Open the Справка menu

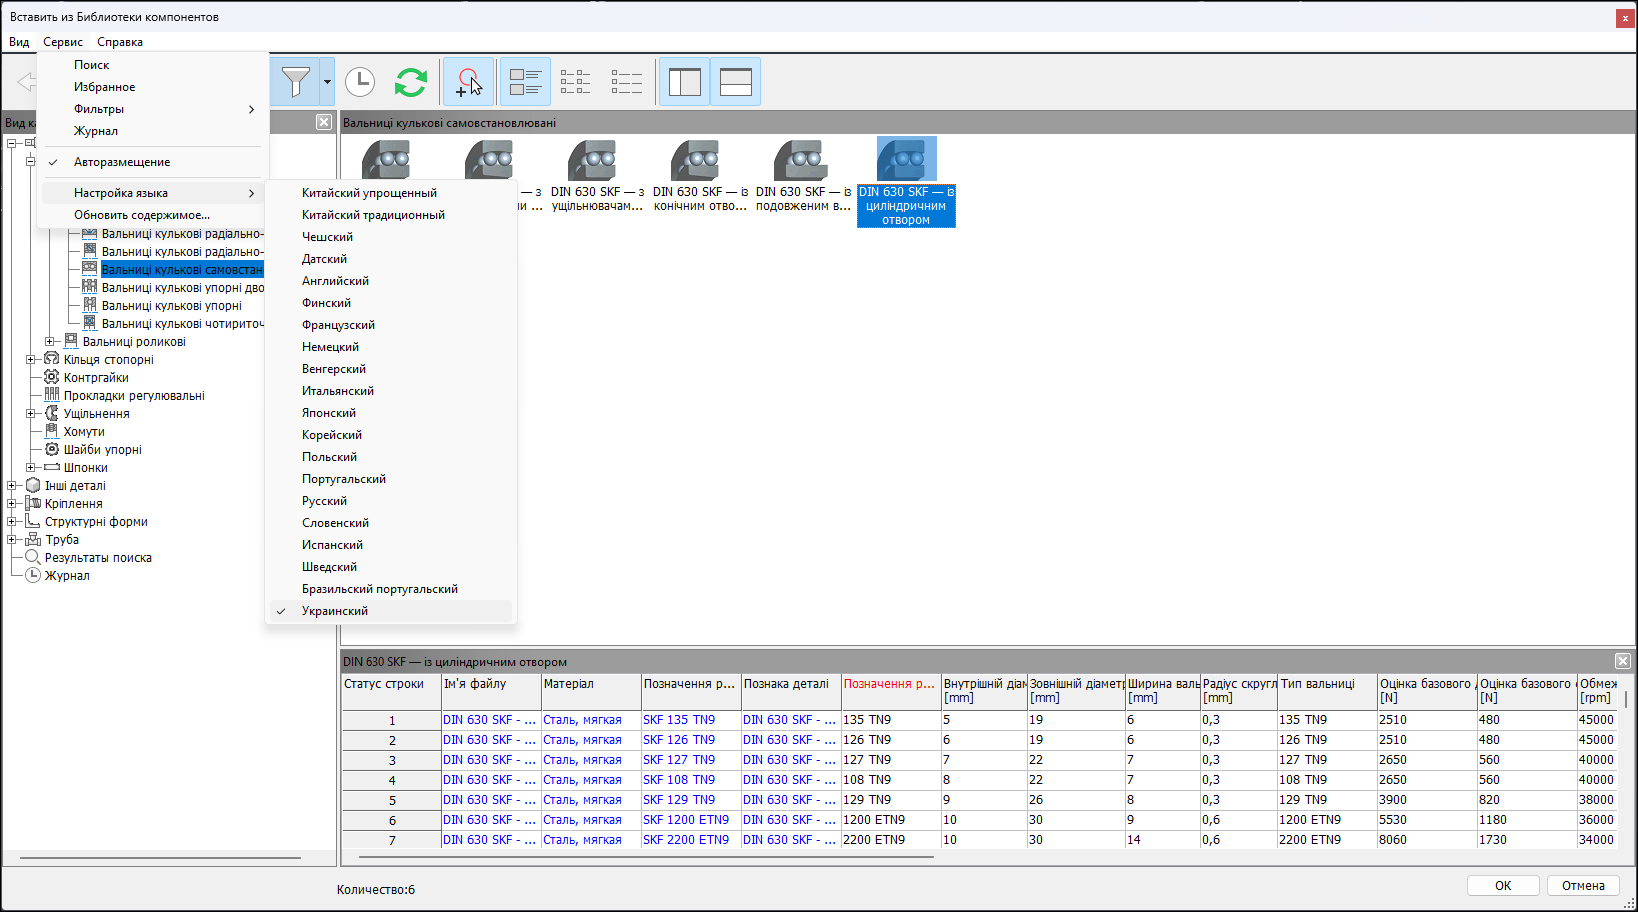[120, 42]
